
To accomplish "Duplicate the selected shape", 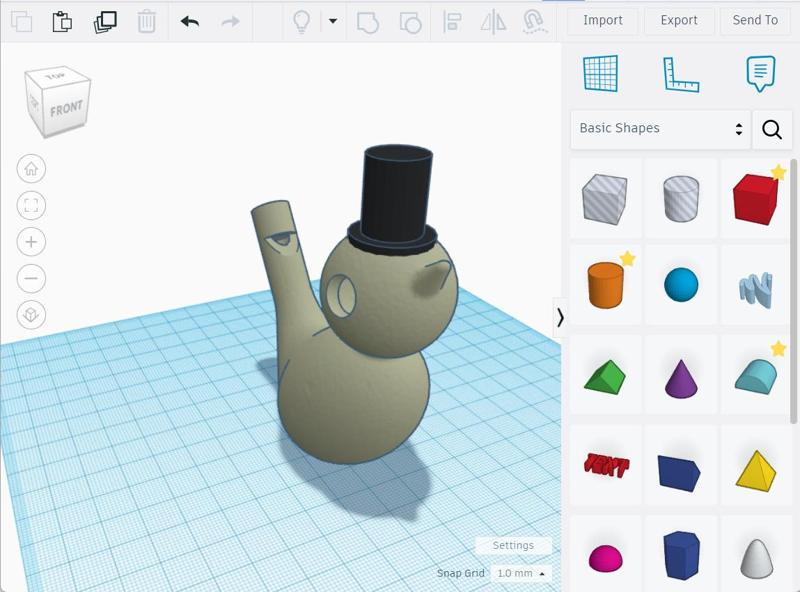I will [x=105, y=20].
